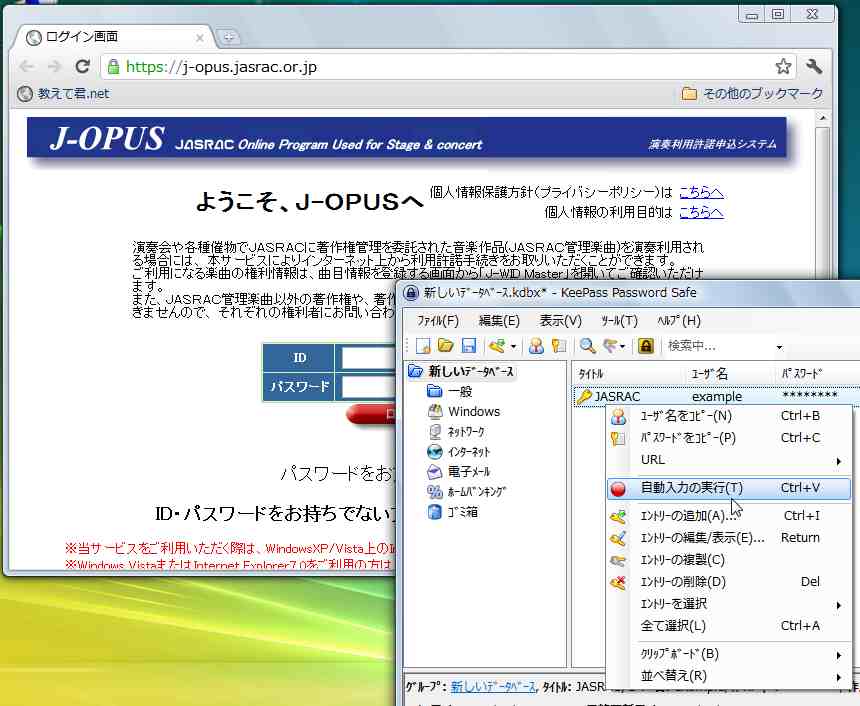Screen dimensions: 860x706
Task: Open the ツール(T) menu
Action: 619,321
